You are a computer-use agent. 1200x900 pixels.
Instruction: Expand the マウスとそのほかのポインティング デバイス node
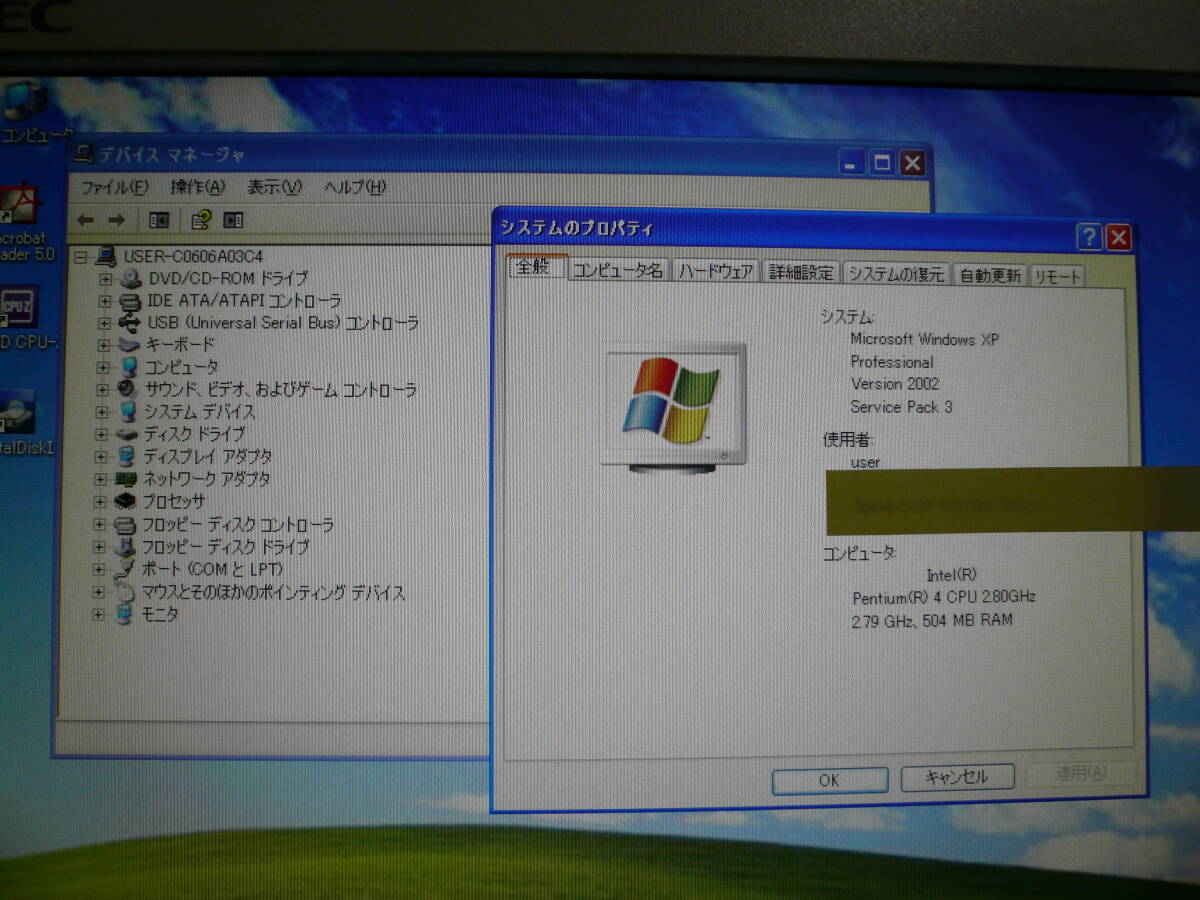(99, 592)
